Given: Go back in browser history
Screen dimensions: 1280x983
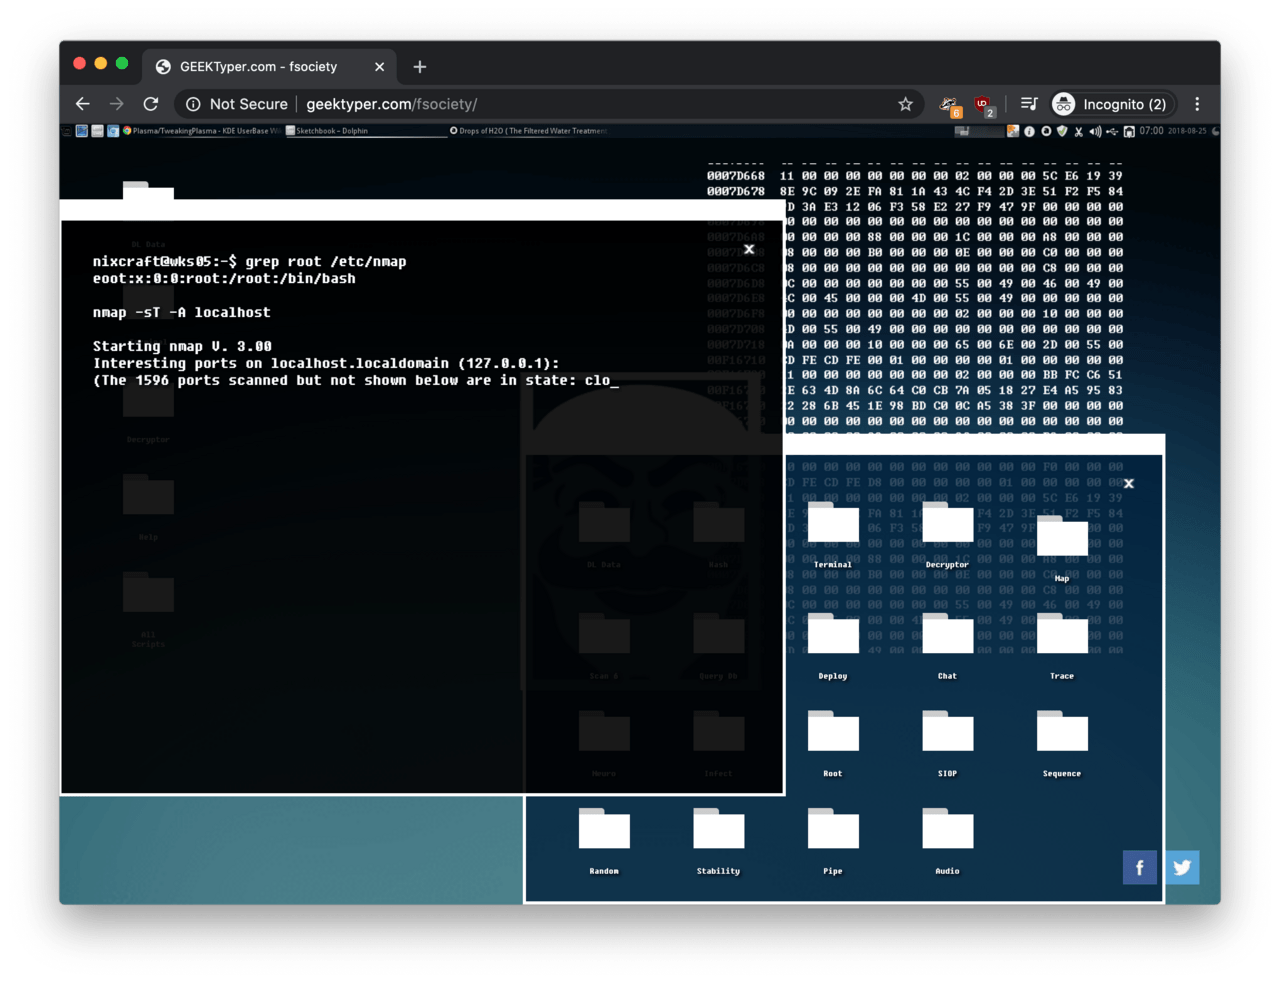Looking at the screenshot, I should click(x=83, y=104).
